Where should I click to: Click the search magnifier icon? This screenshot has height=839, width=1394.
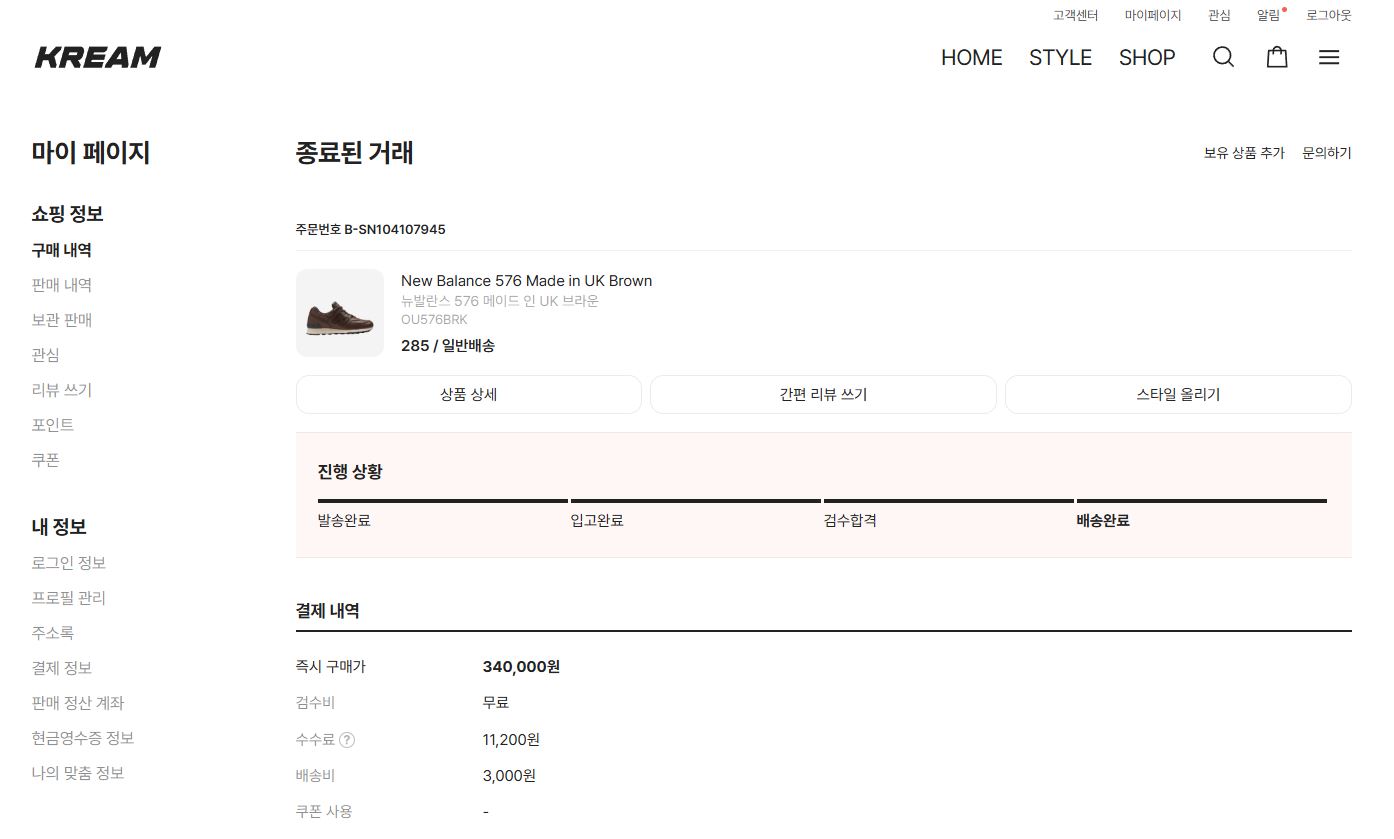coord(1223,57)
